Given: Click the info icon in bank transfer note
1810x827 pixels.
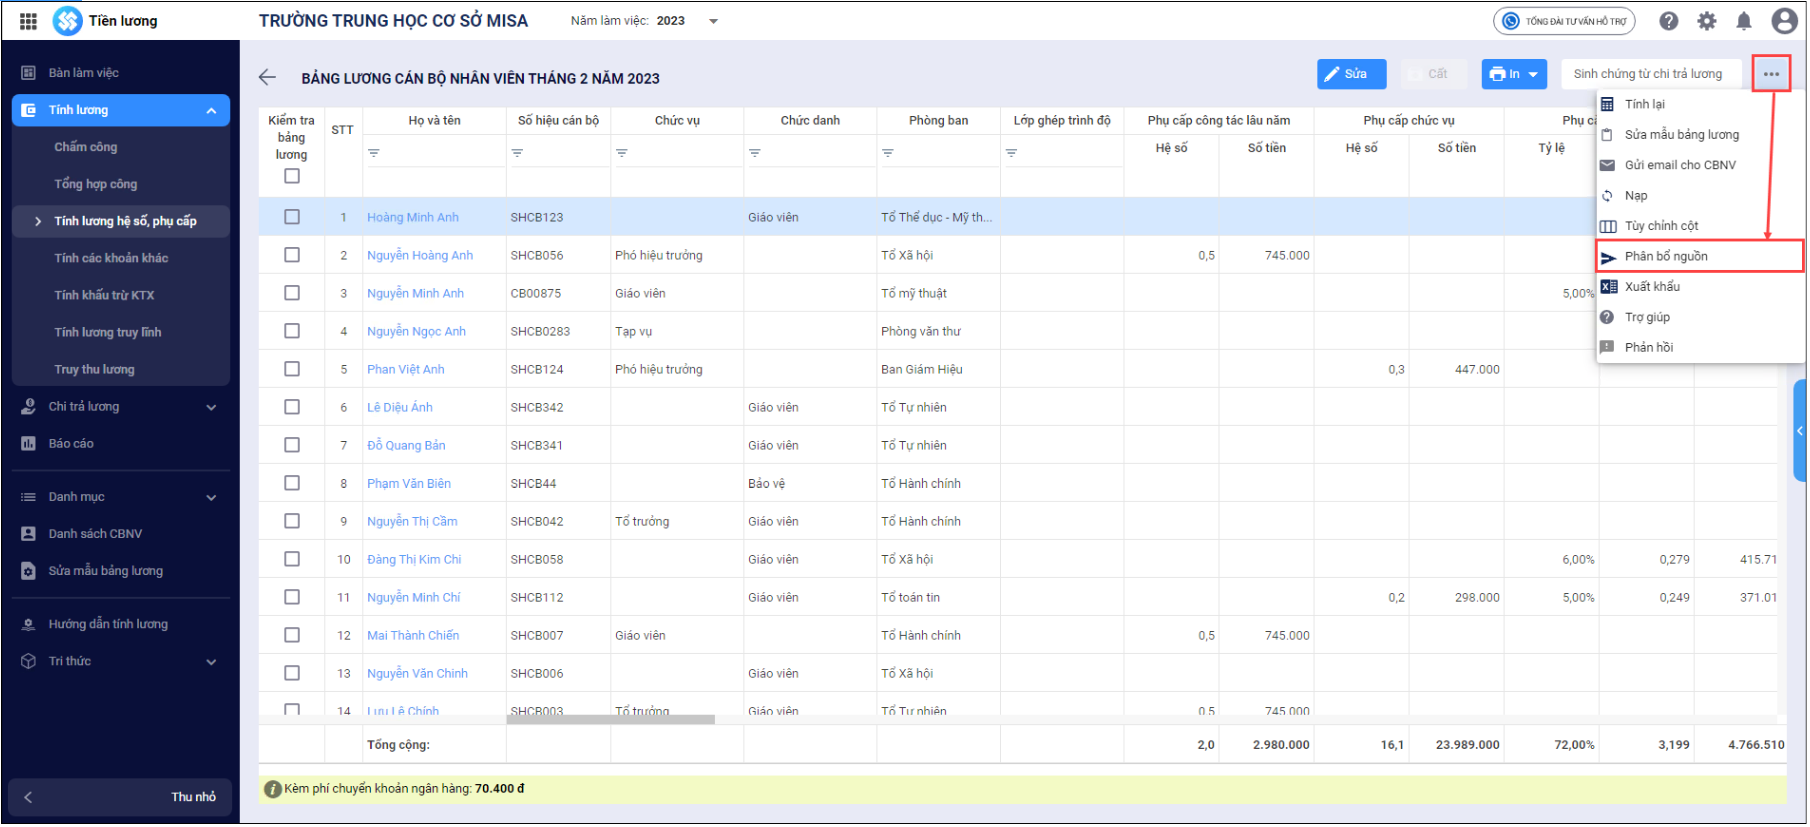Looking at the screenshot, I should click(272, 790).
